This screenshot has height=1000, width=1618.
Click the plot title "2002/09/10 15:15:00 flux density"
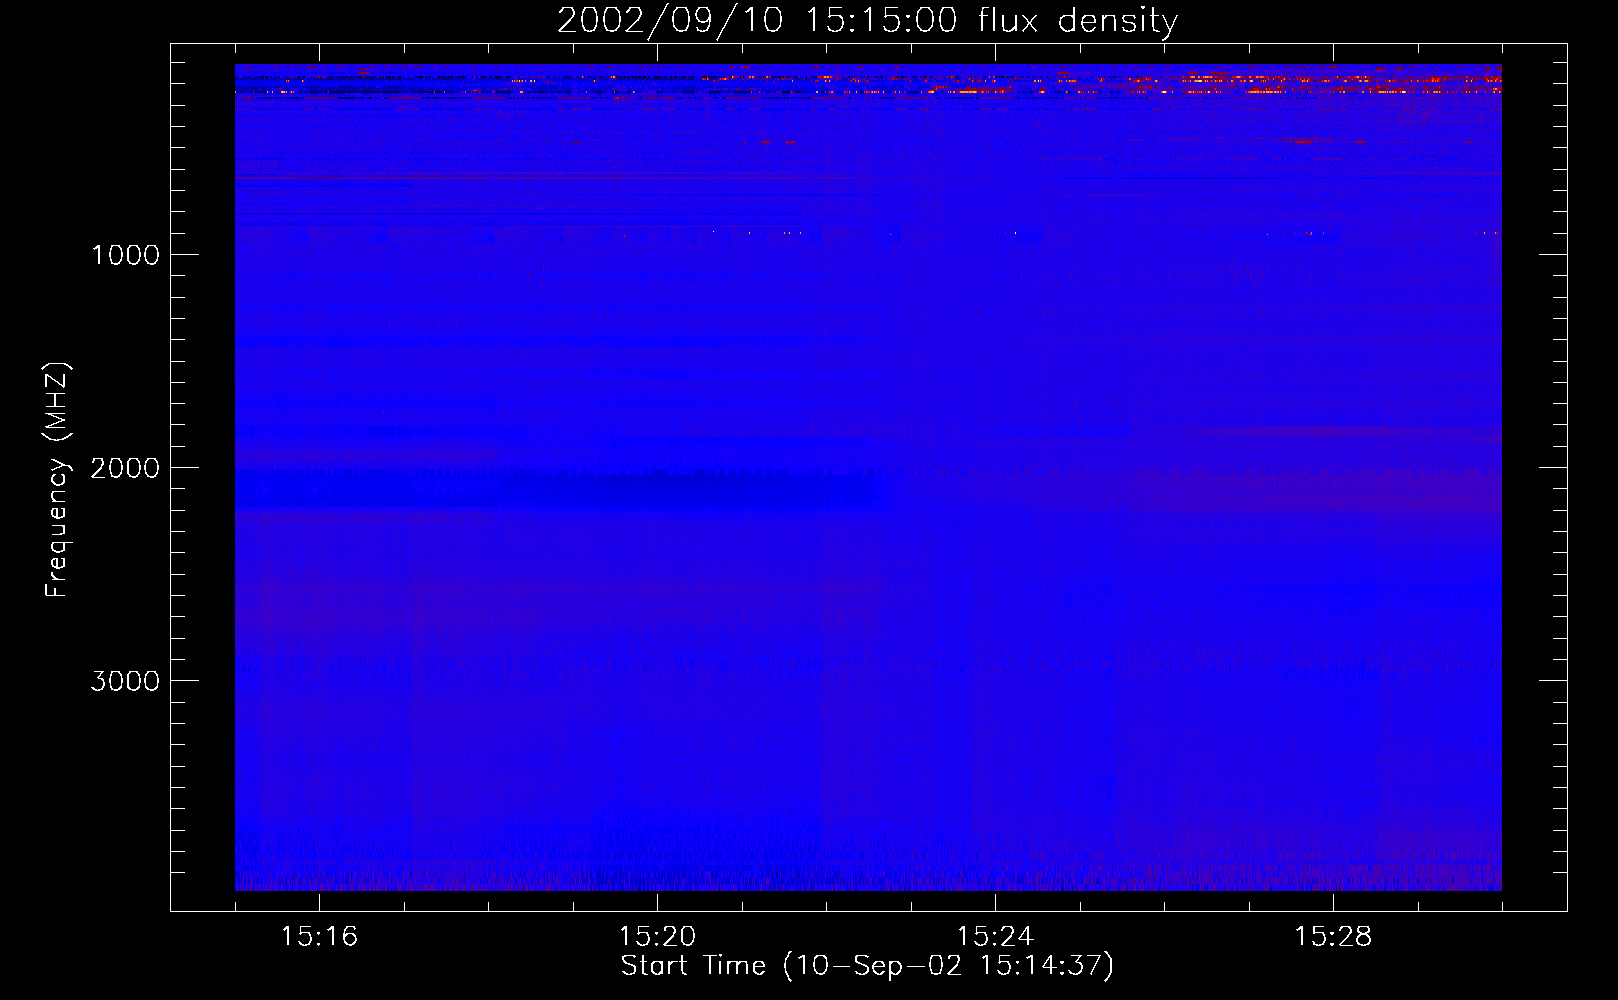click(867, 21)
